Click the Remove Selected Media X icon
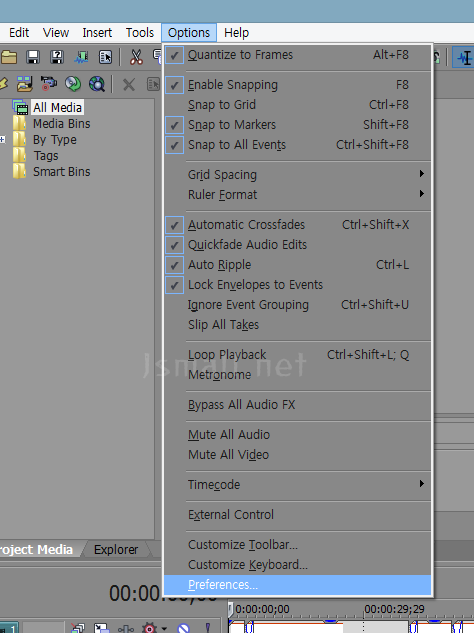This screenshot has width=474, height=633. pos(129,84)
